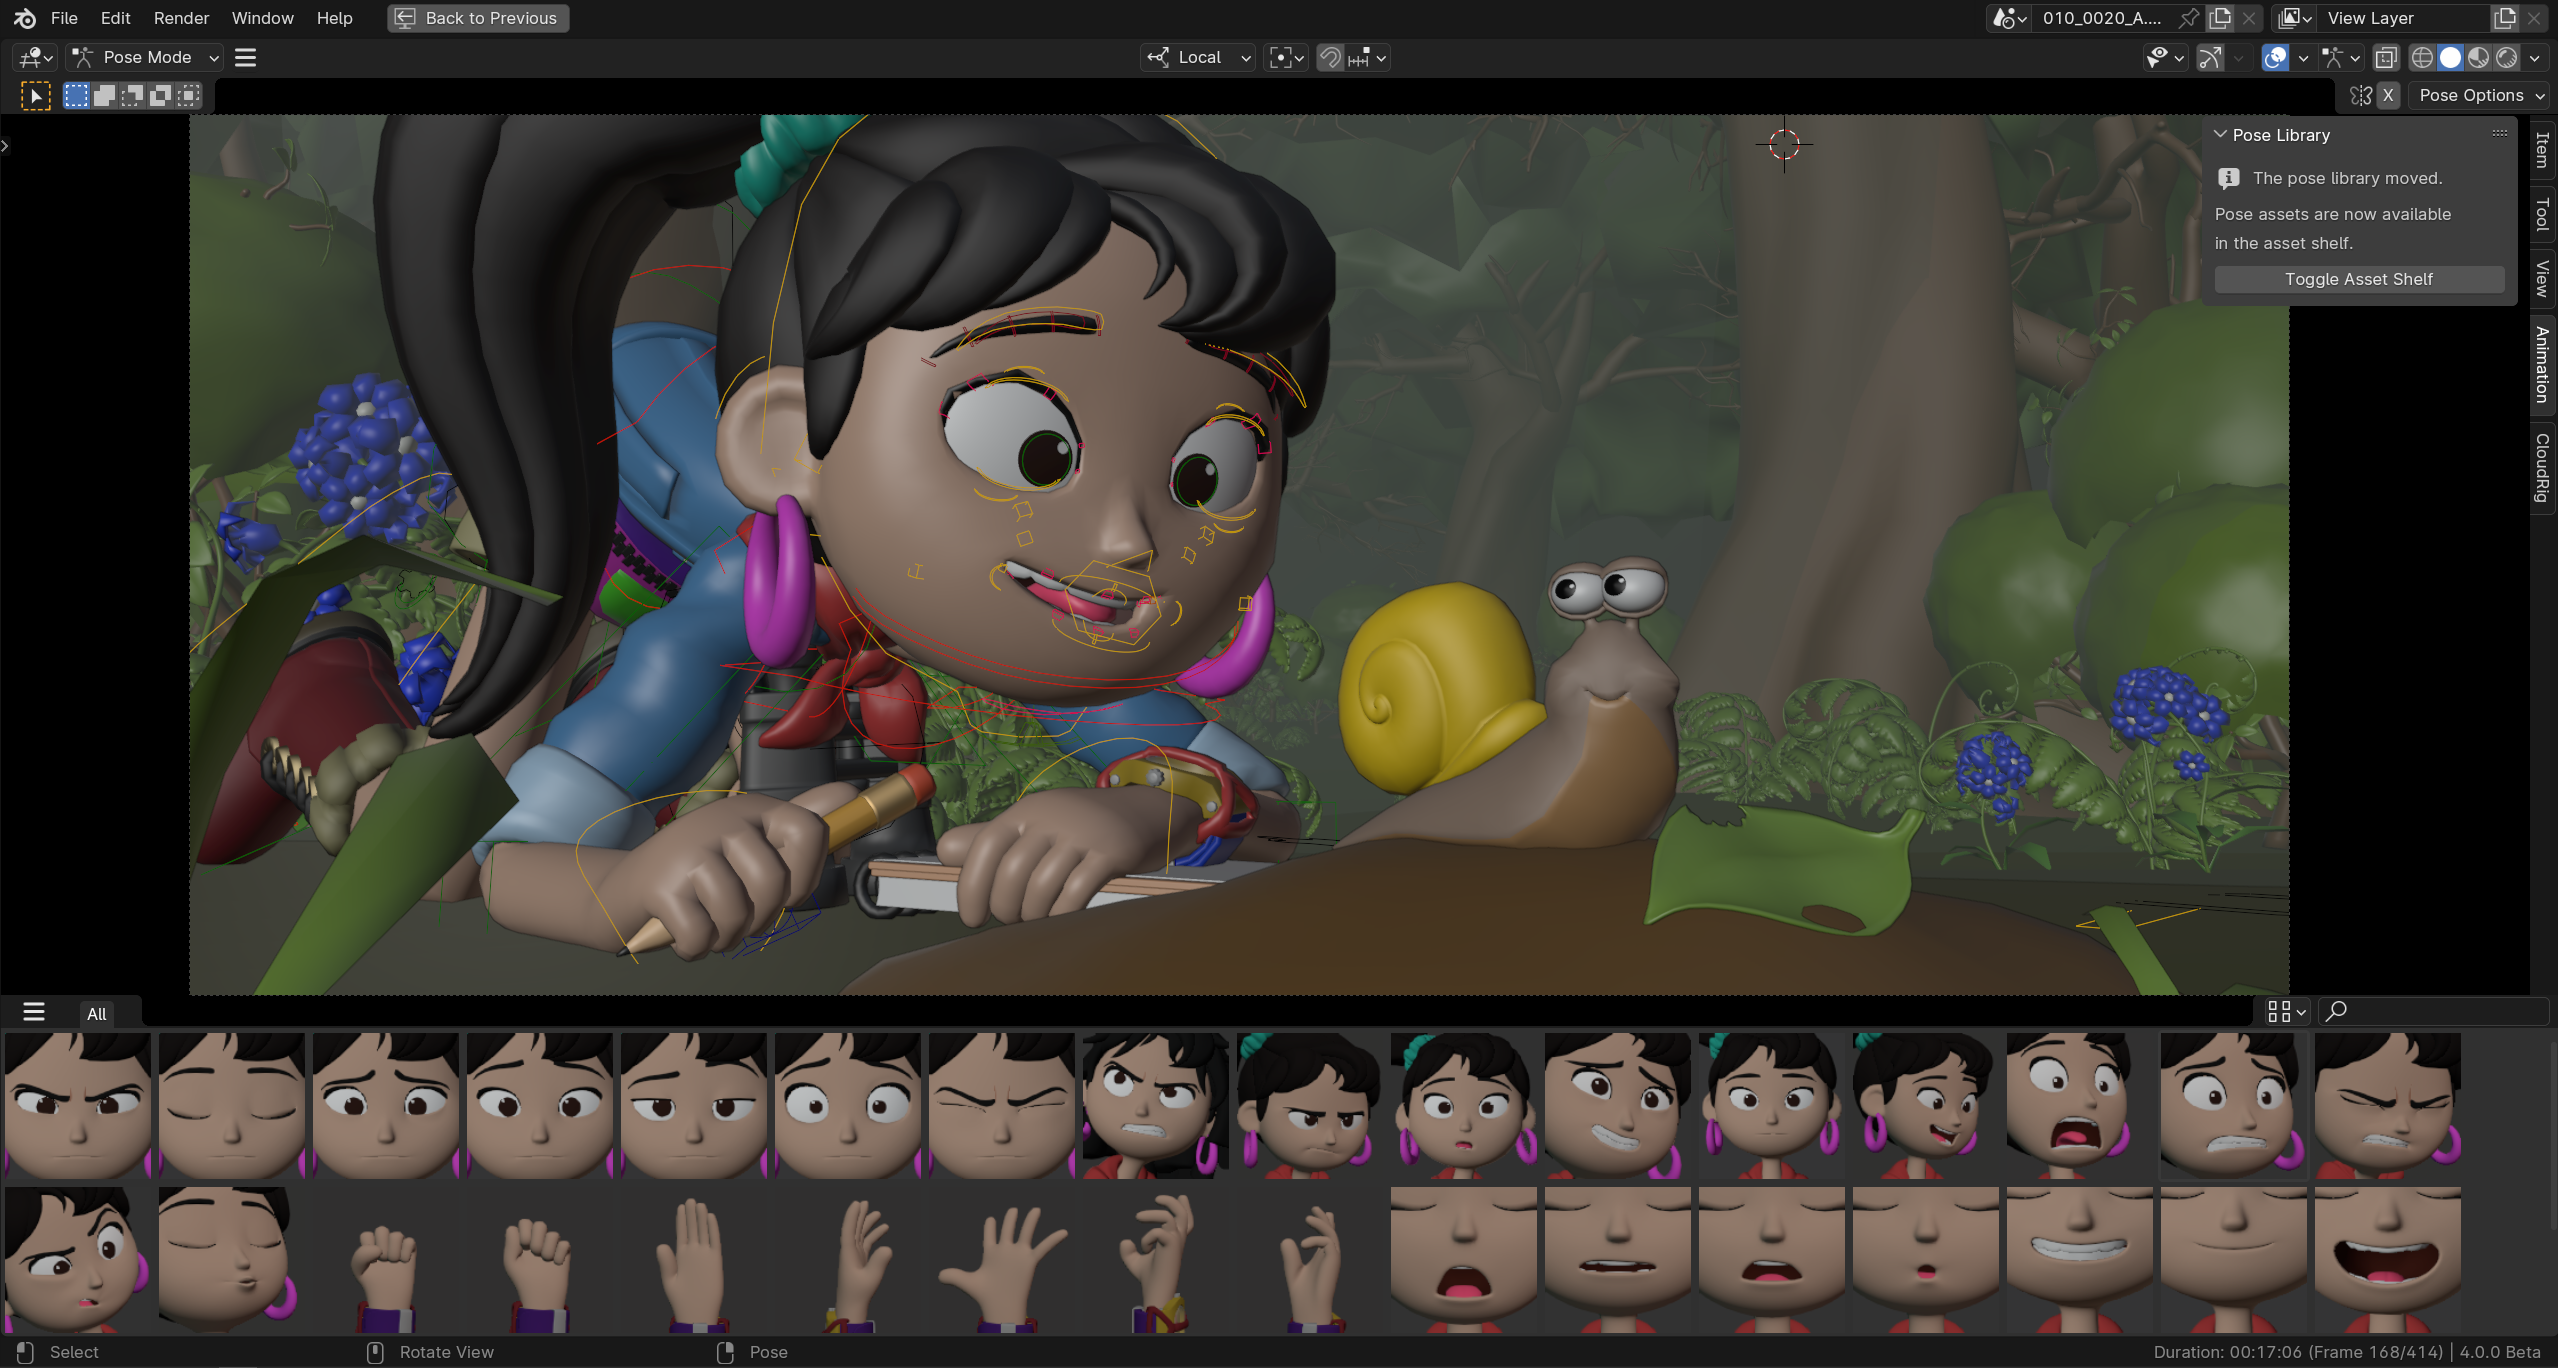Click the Back to Previous button
The height and width of the screenshot is (1368, 2558).
pyautogui.click(x=477, y=18)
